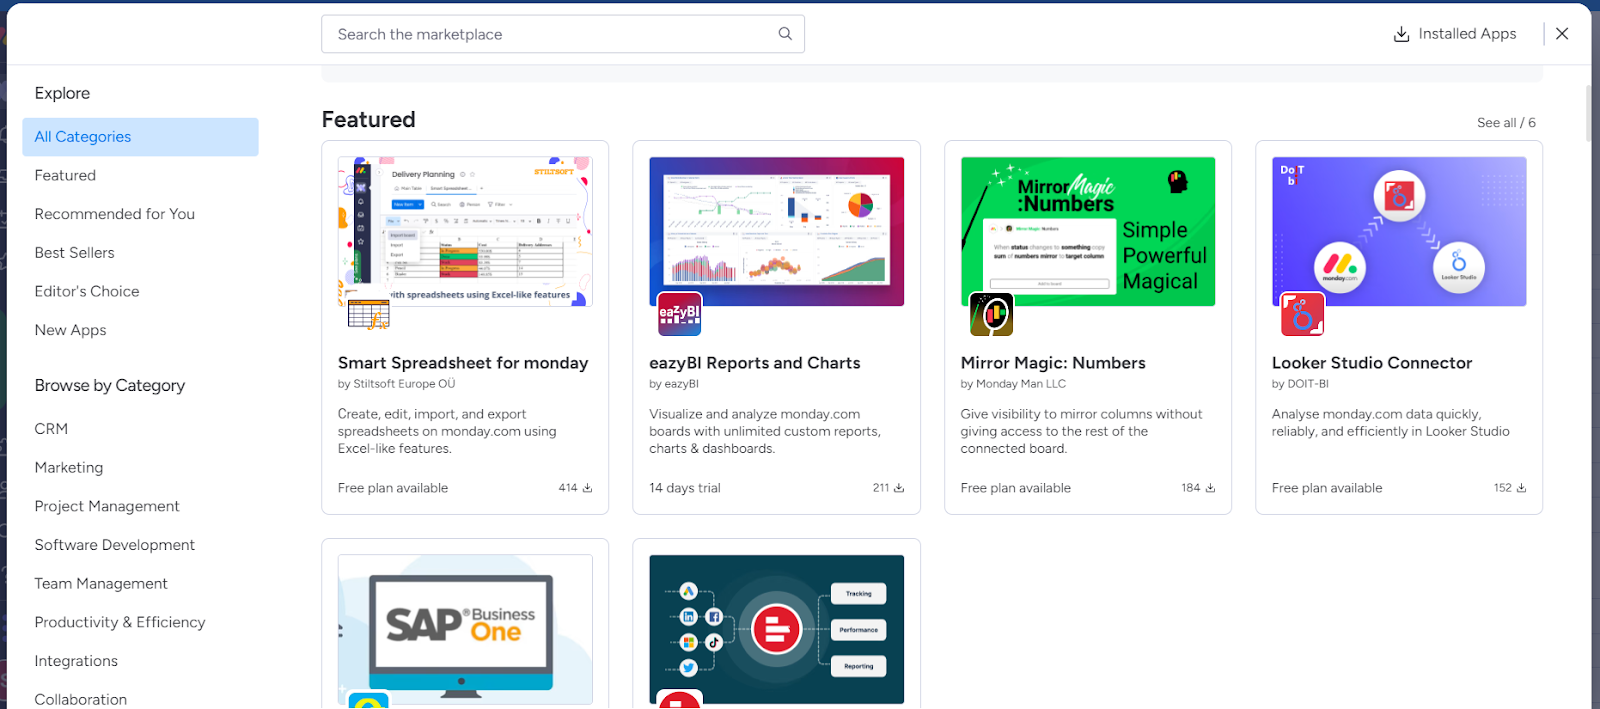This screenshot has width=1600, height=709.
Task: Open Best Sellers category
Action: (75, 253)
